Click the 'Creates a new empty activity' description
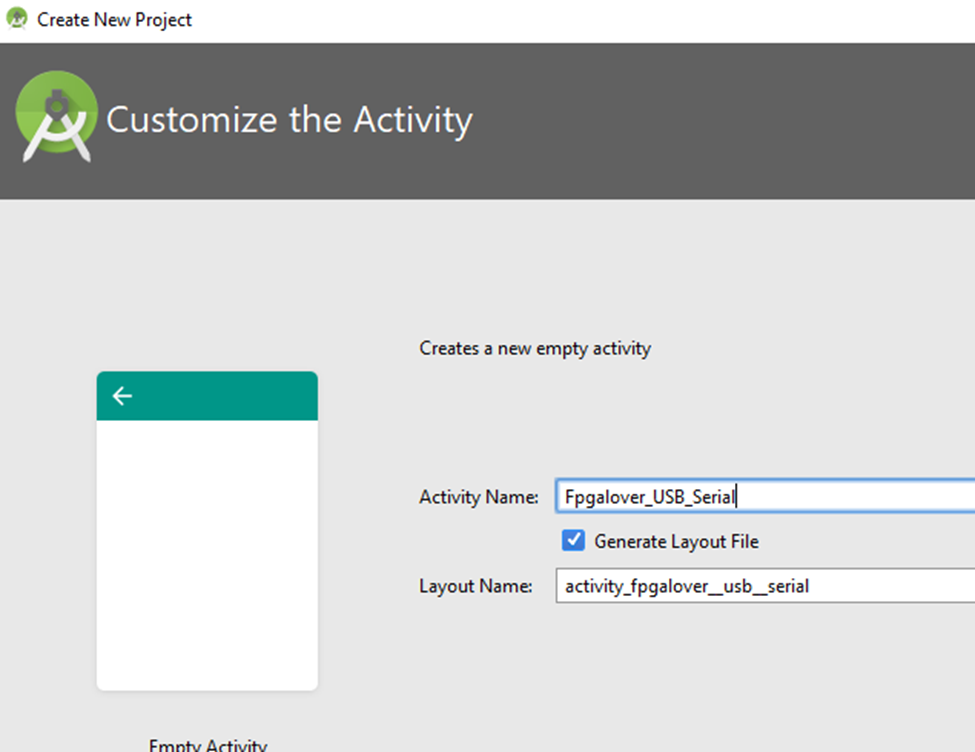The height and width of the screenshot is (752, 975). 535,349
